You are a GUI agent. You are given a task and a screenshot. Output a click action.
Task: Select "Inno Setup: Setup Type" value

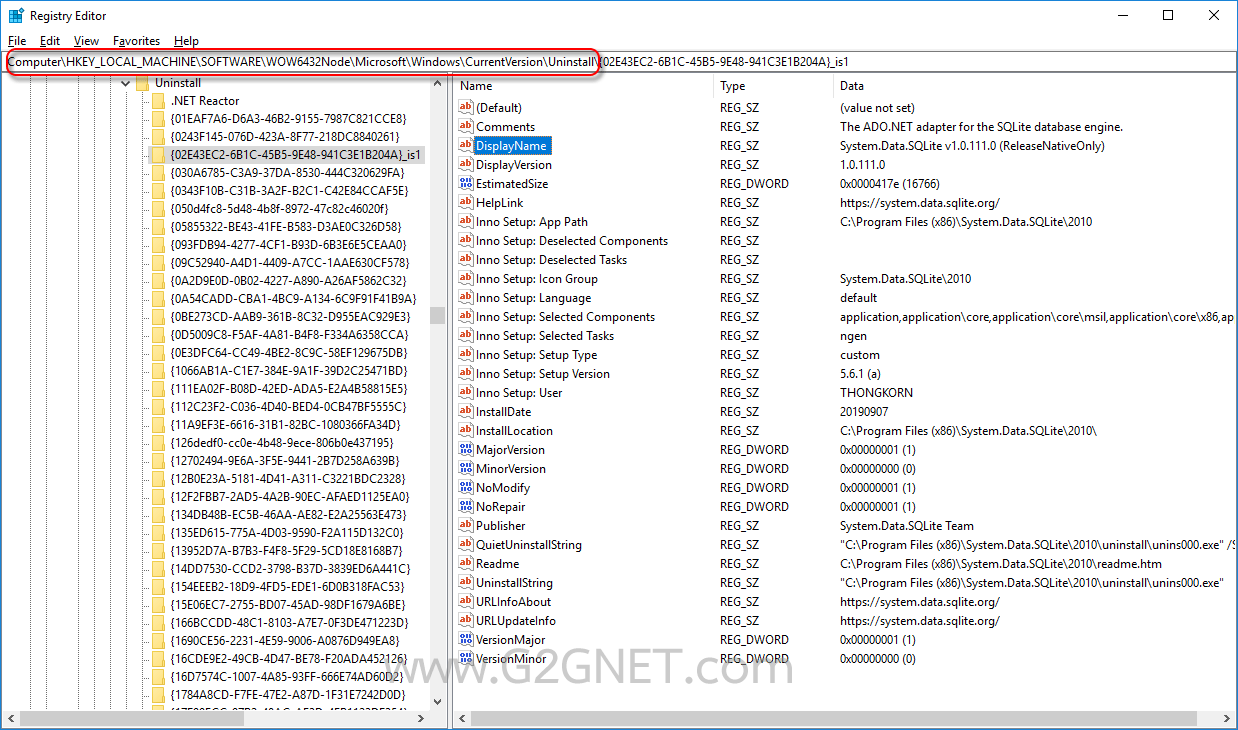click(x=537, y=354)
